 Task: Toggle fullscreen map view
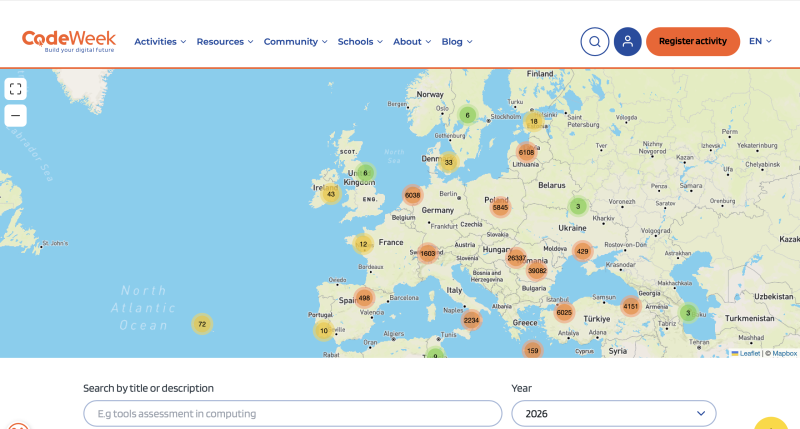coord(16,89)
